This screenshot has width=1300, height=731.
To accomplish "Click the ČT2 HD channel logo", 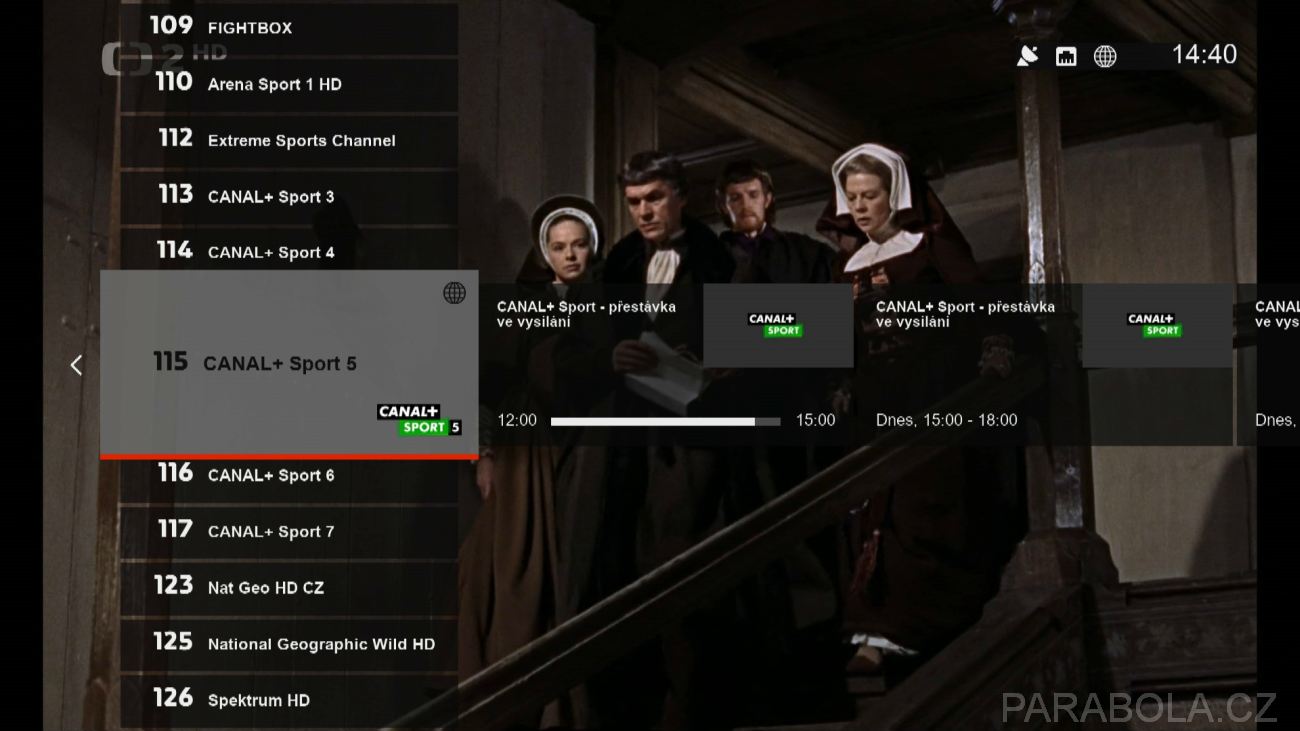I will coord(165,58).
